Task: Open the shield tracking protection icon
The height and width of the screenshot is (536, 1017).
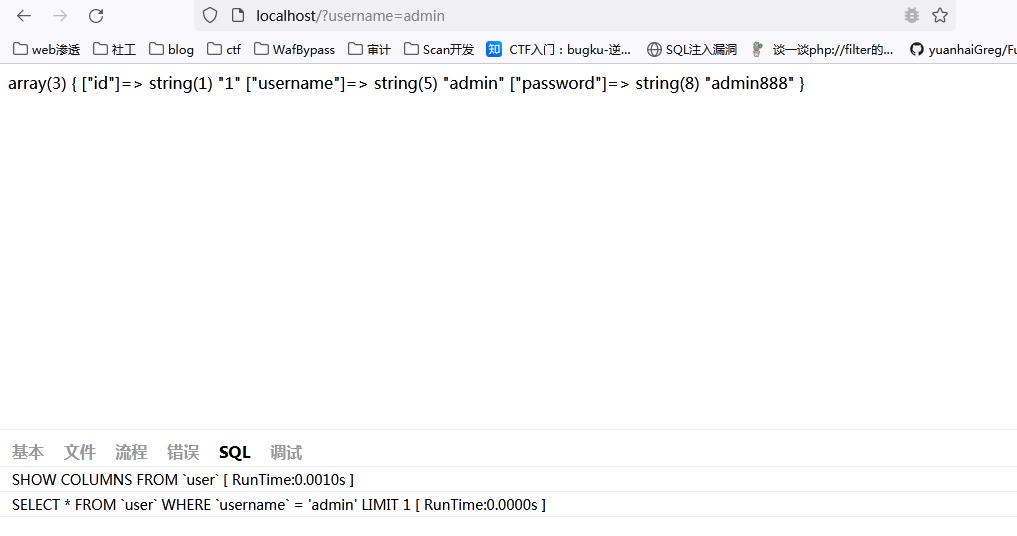Action: [x=210, y=16]
